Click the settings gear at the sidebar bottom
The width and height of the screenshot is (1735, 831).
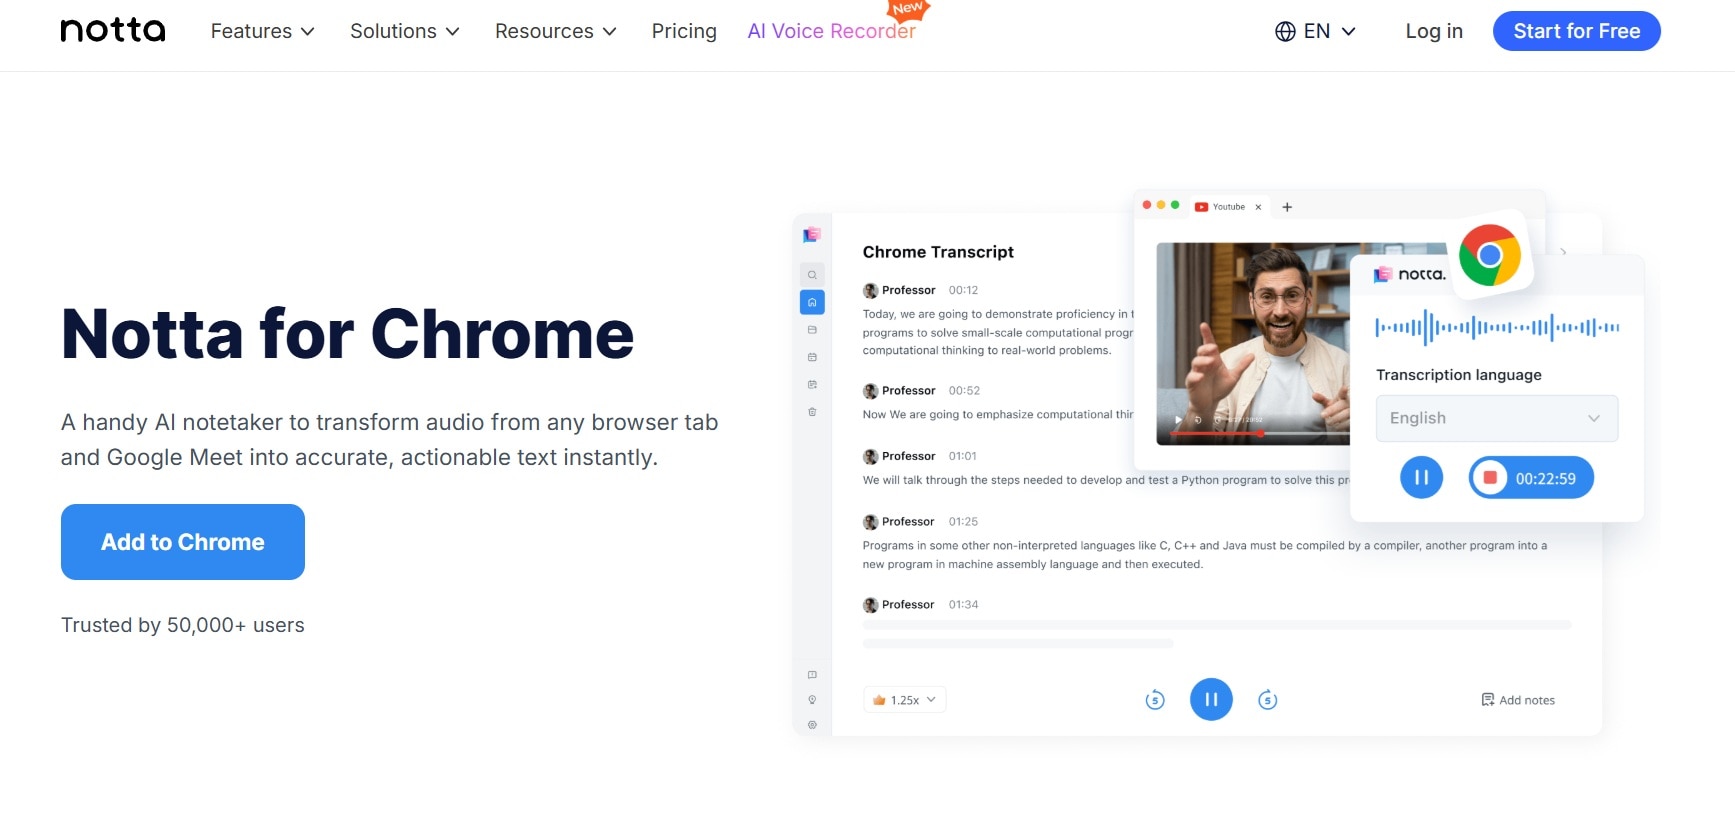(812, 725)
